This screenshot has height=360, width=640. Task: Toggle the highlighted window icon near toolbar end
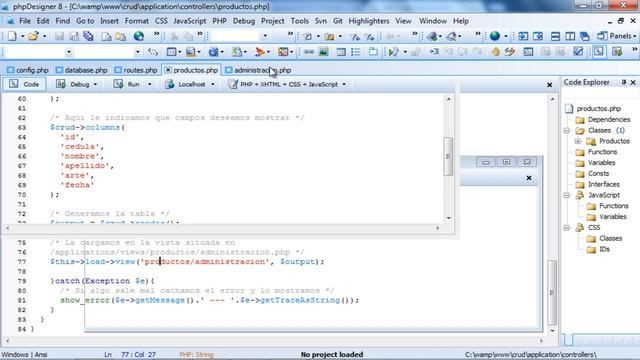pyautogui.click(x=598, y=52)
